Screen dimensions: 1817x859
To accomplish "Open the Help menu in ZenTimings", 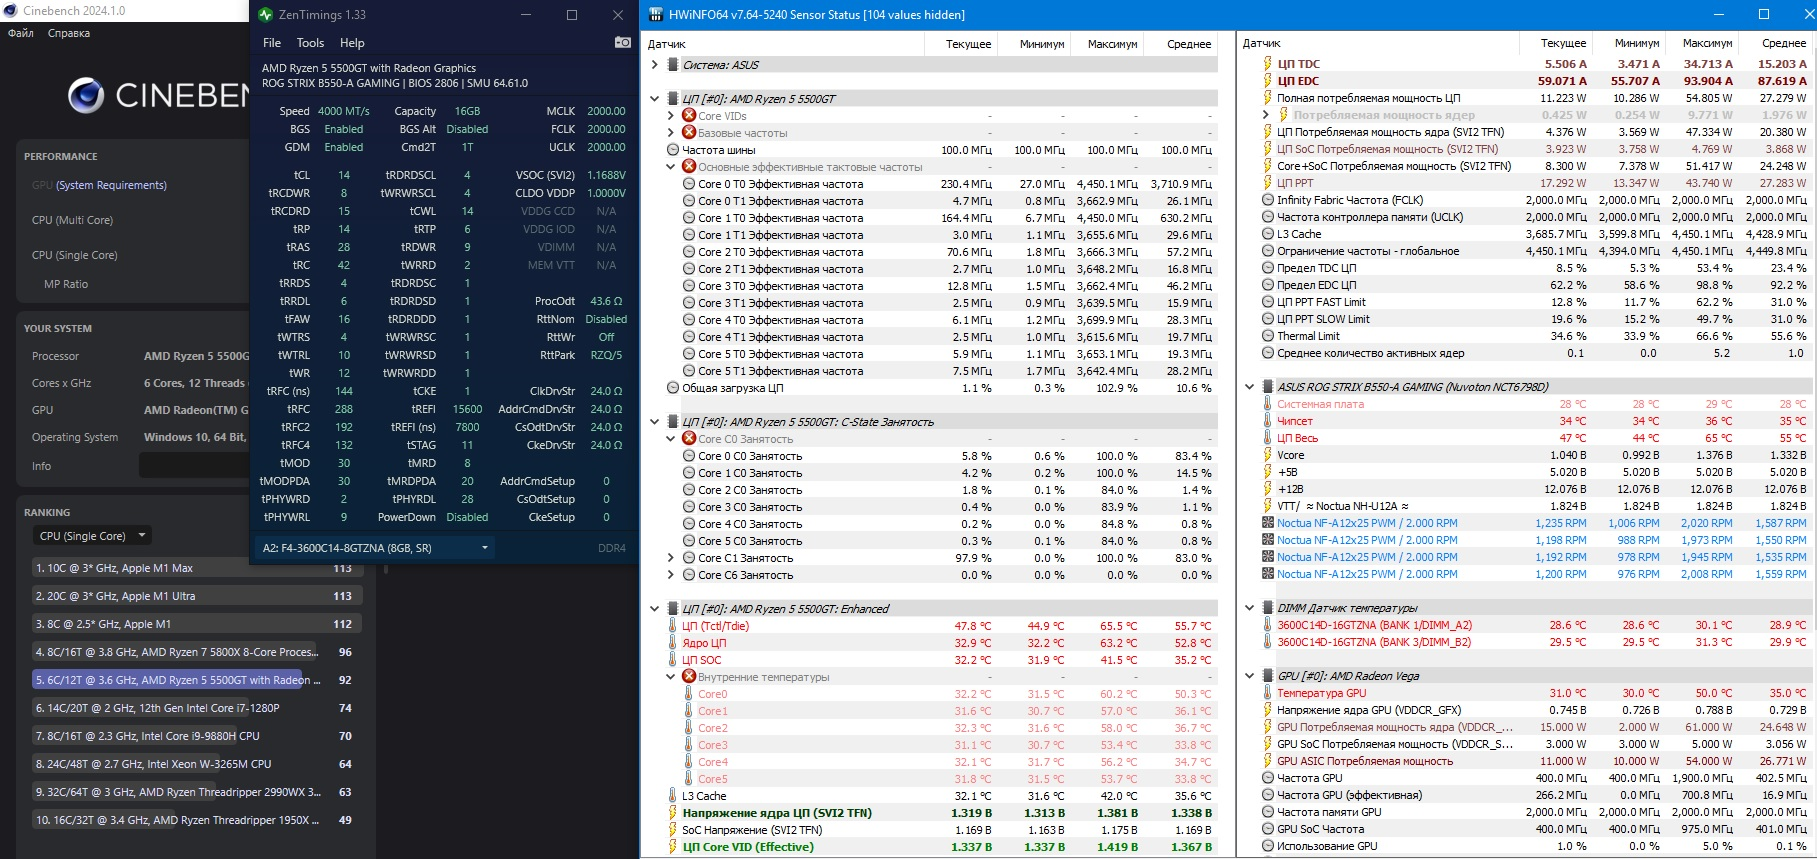I will (x=352, y=43).
